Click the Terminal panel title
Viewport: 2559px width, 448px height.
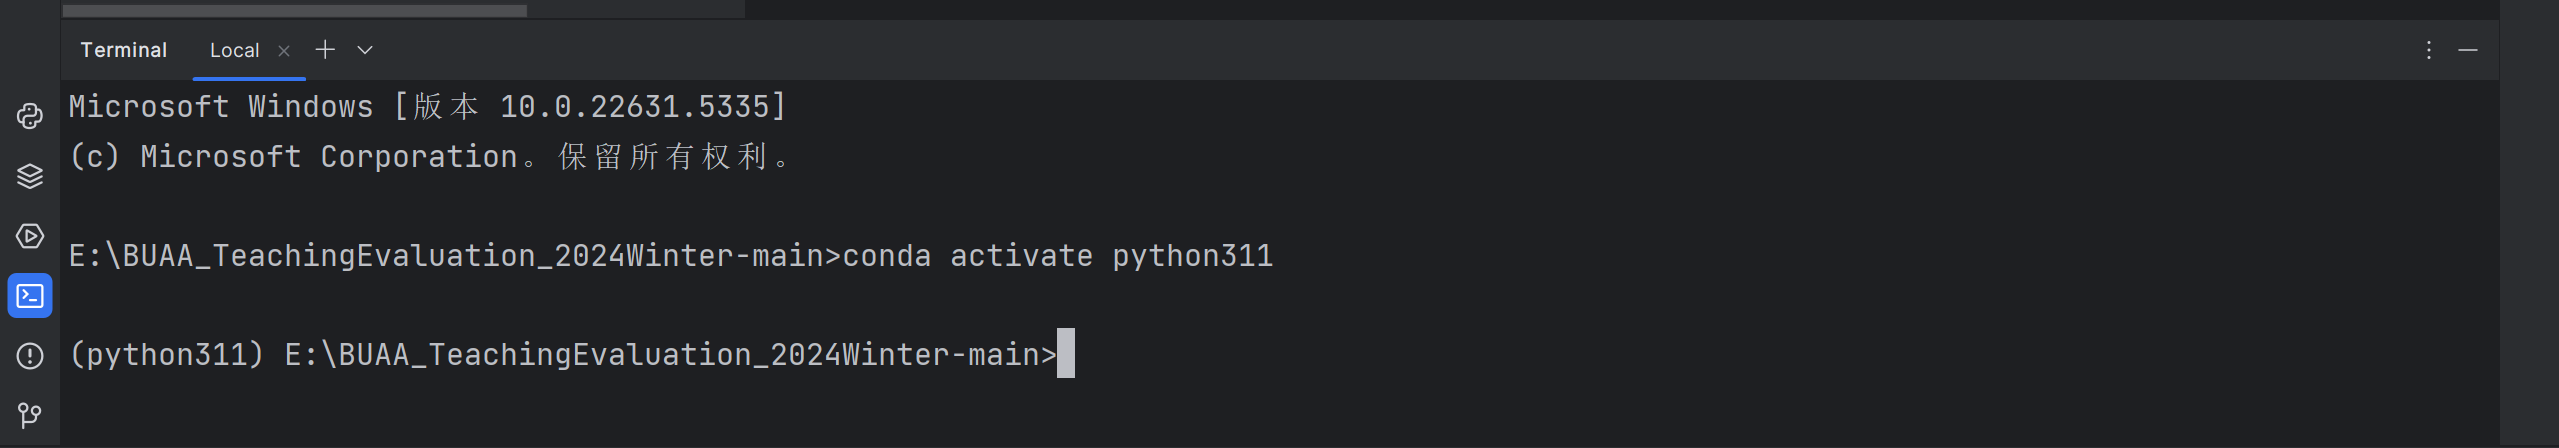pos(124,50)
